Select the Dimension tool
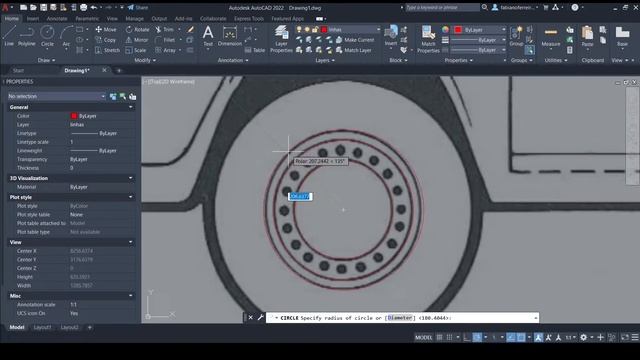 pyautogui.click(x=230, y=36)
